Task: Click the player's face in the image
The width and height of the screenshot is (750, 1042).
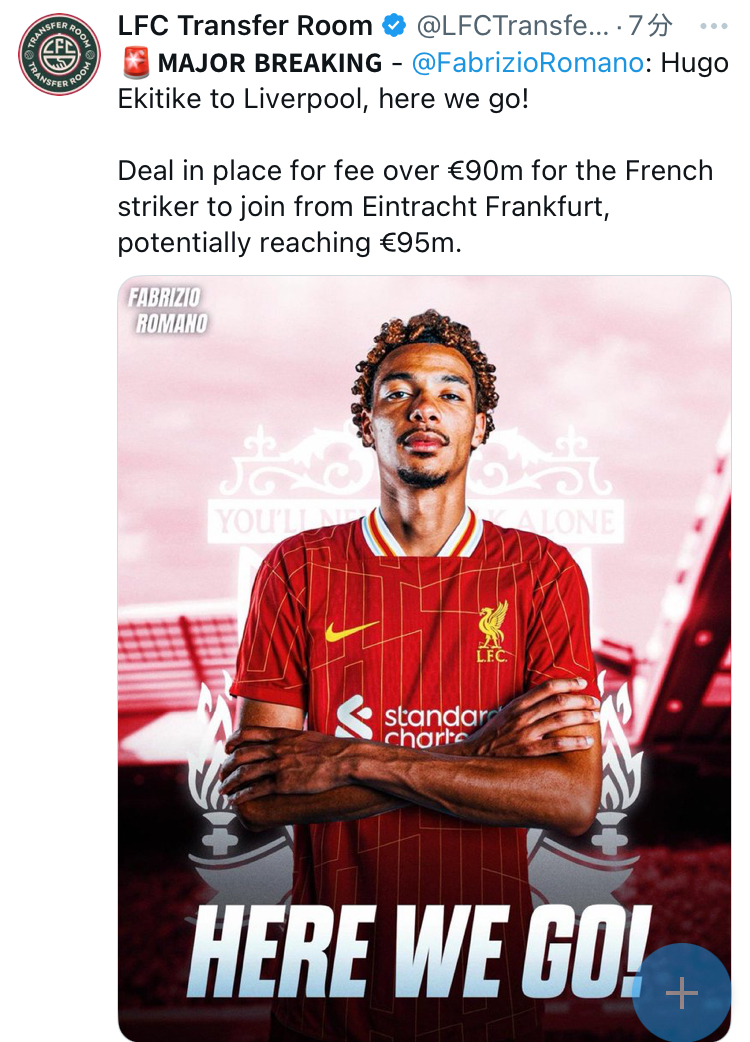Action: click(x=423, y=411)
